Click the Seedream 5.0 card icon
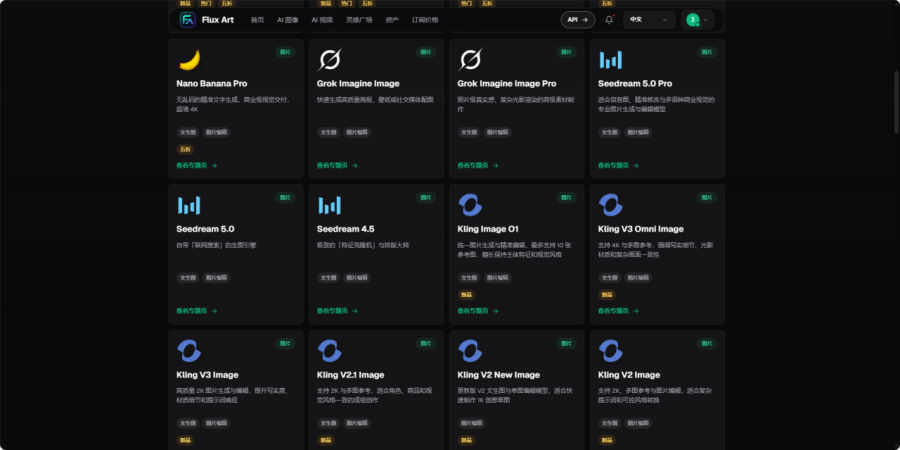This screenshot has width=900, height=450. click(189, 205)
